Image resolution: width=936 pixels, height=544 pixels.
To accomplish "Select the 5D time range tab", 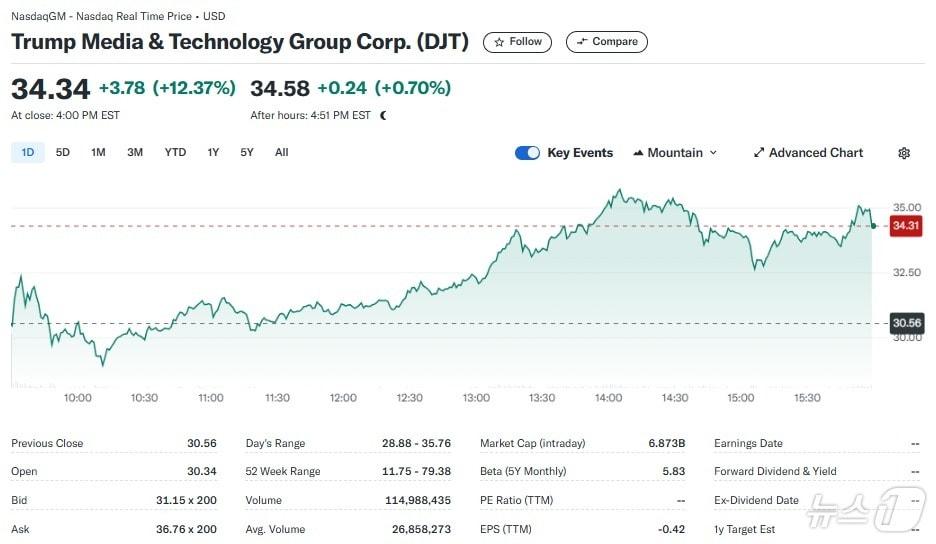I will tap(62, 153).
